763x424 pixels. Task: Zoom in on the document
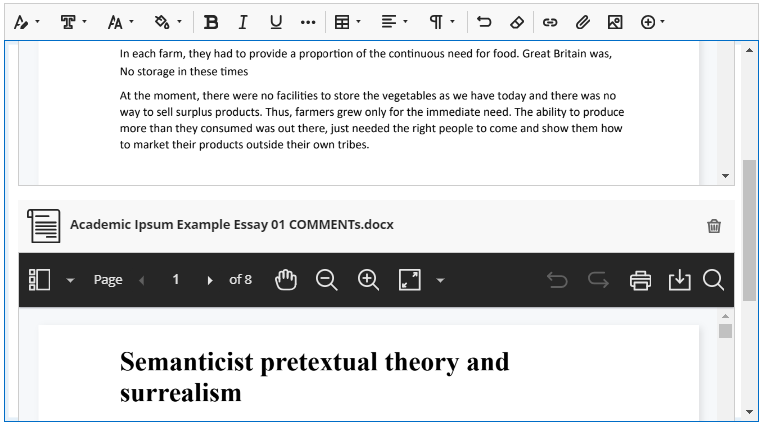coord(368,280)
